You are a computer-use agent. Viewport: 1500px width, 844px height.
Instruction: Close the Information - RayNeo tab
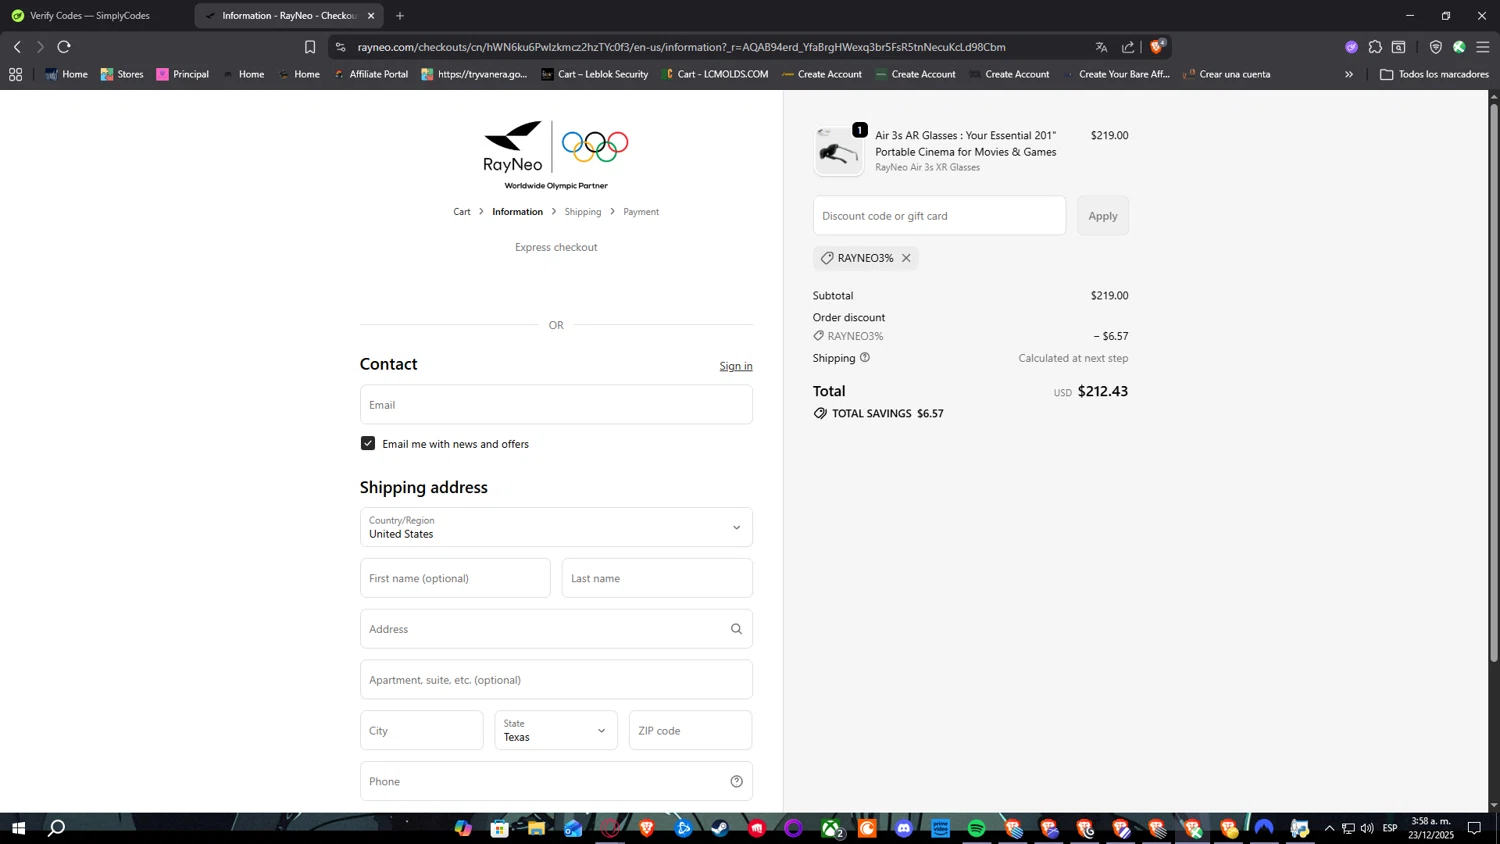point(371,15)
